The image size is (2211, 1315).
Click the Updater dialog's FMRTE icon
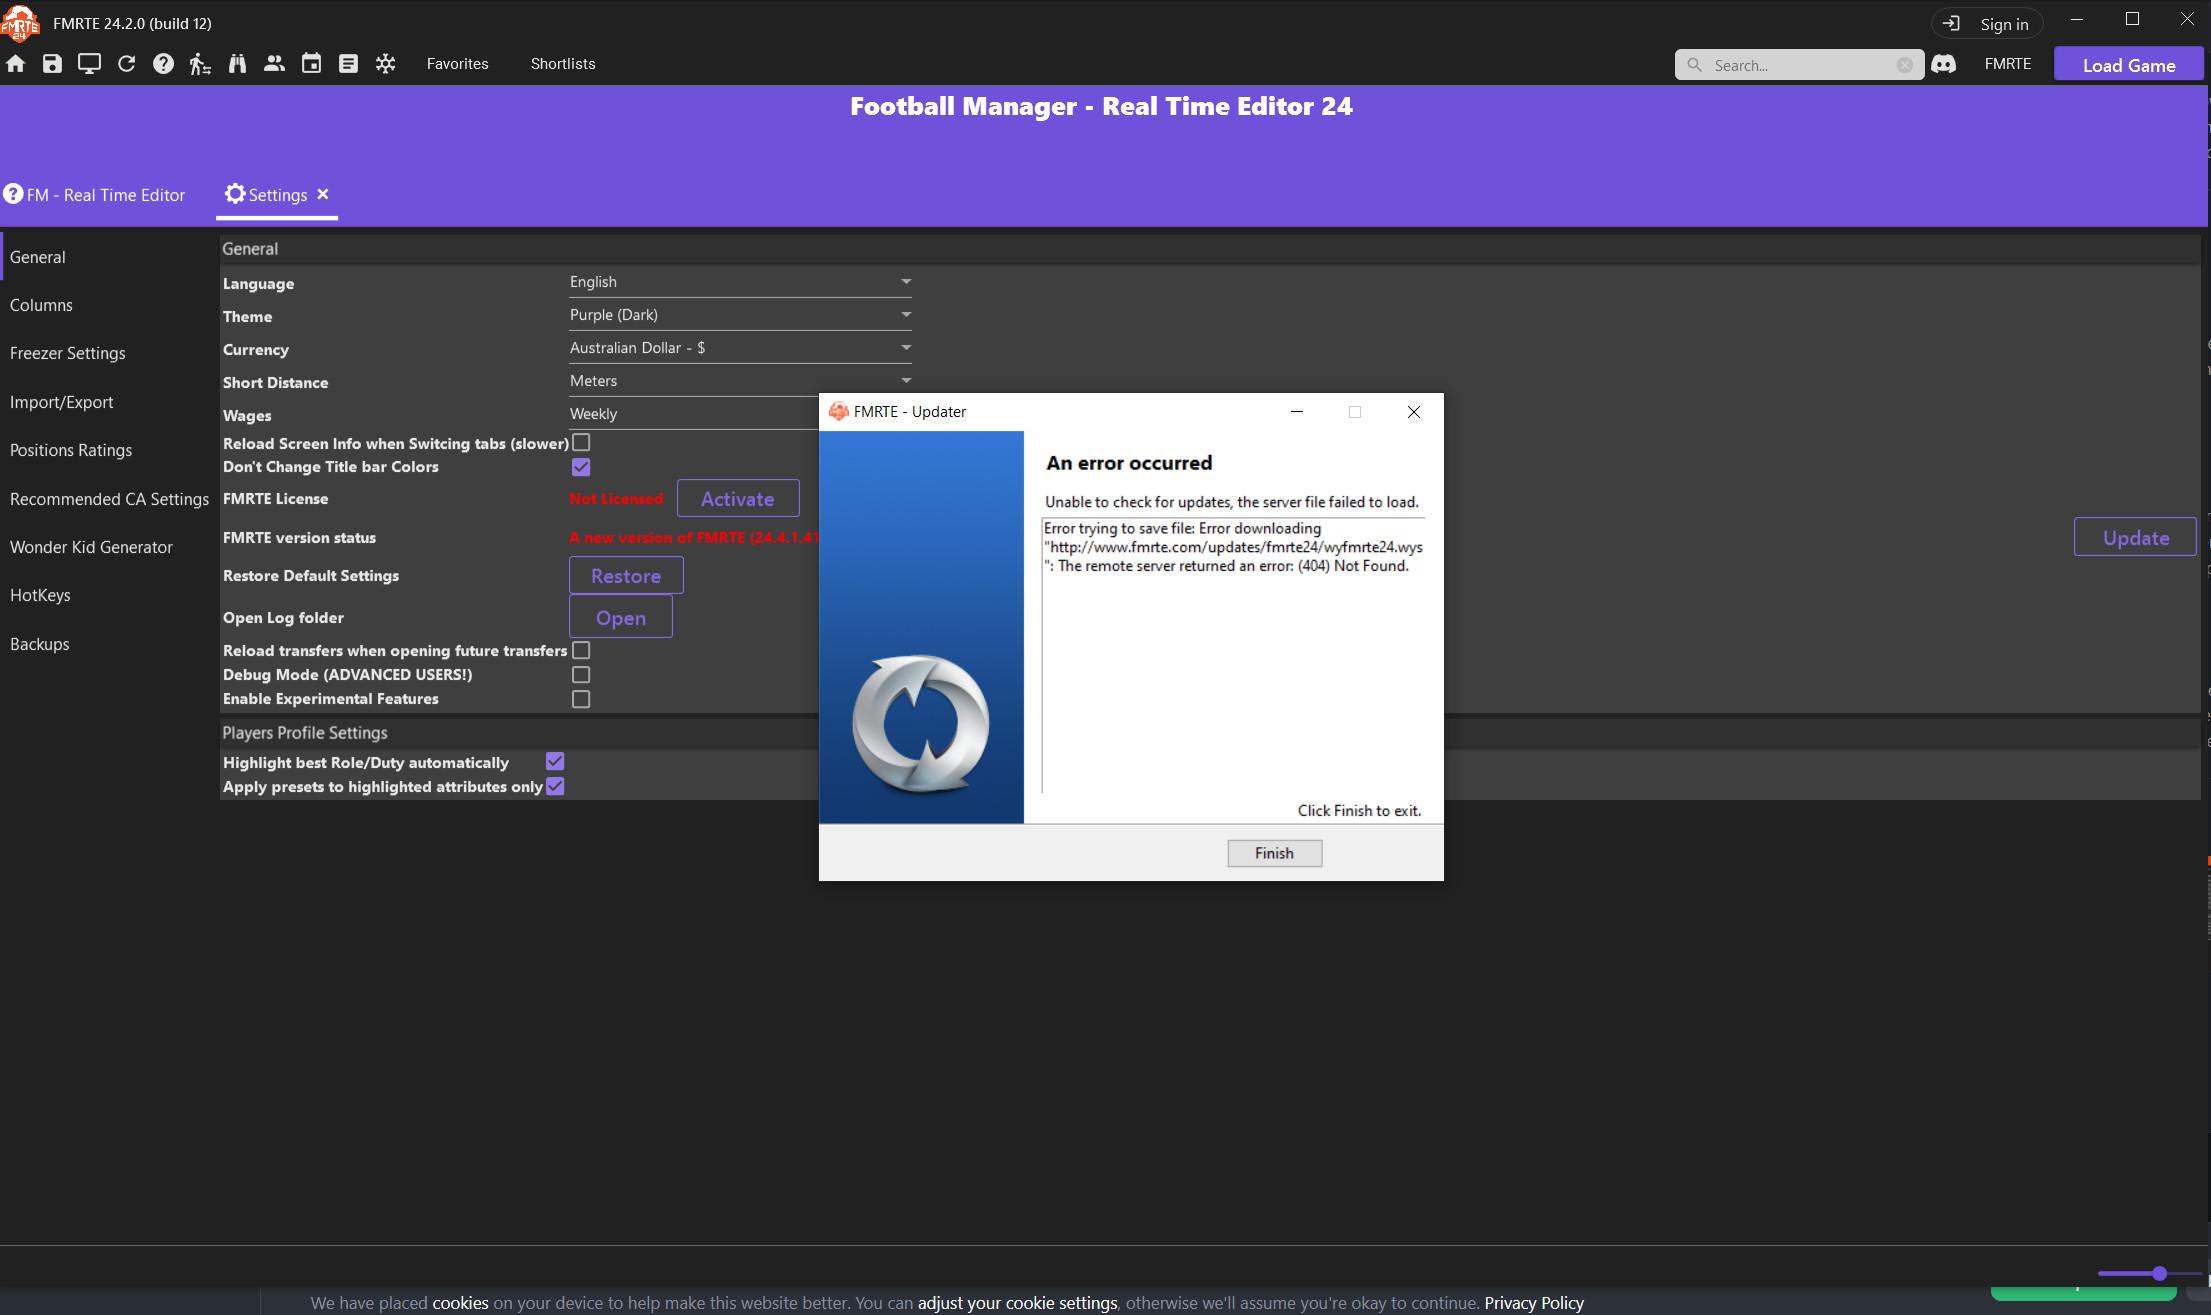838,411
